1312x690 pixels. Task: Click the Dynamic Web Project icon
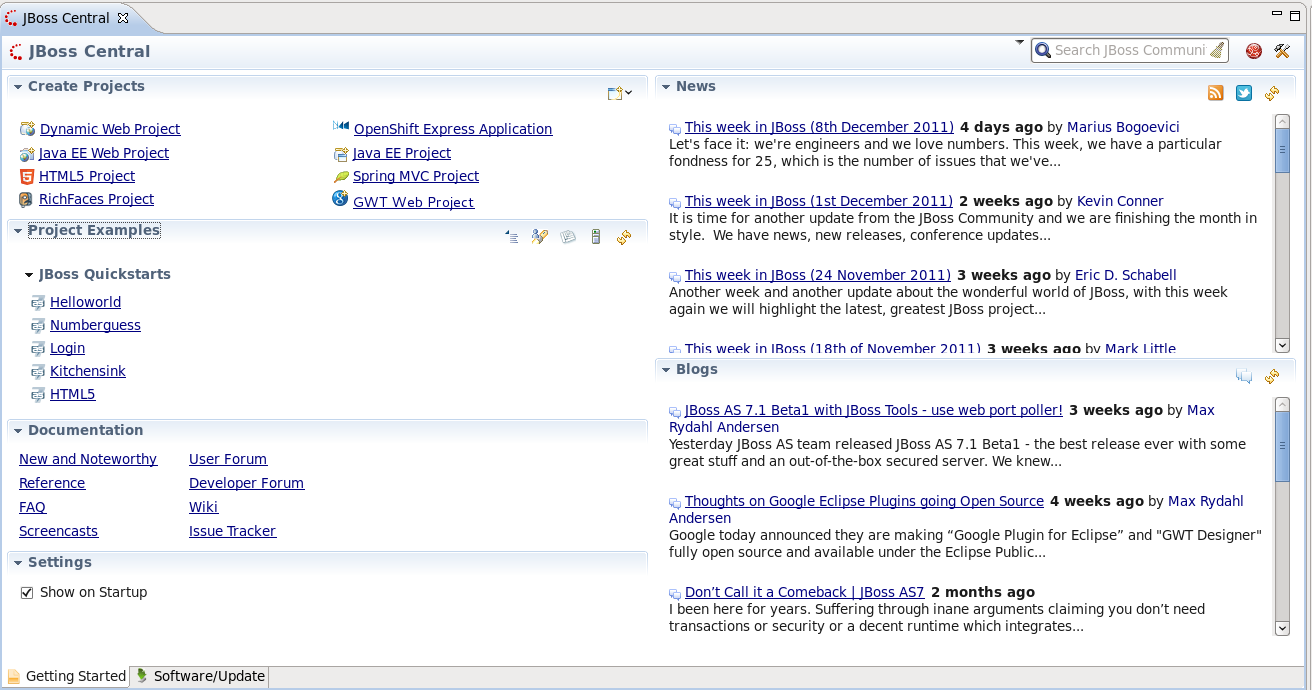pyautogui.click(x=27, y=129)
